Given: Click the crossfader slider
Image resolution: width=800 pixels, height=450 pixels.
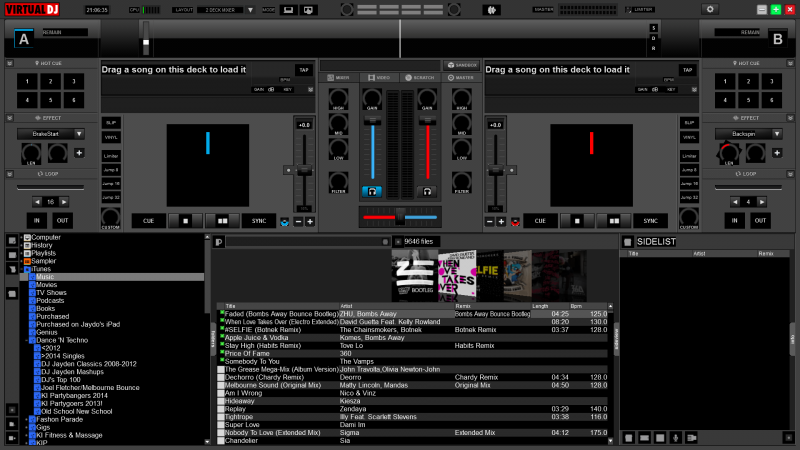Looking at the screenshot, I should click(x=400, y=217).
